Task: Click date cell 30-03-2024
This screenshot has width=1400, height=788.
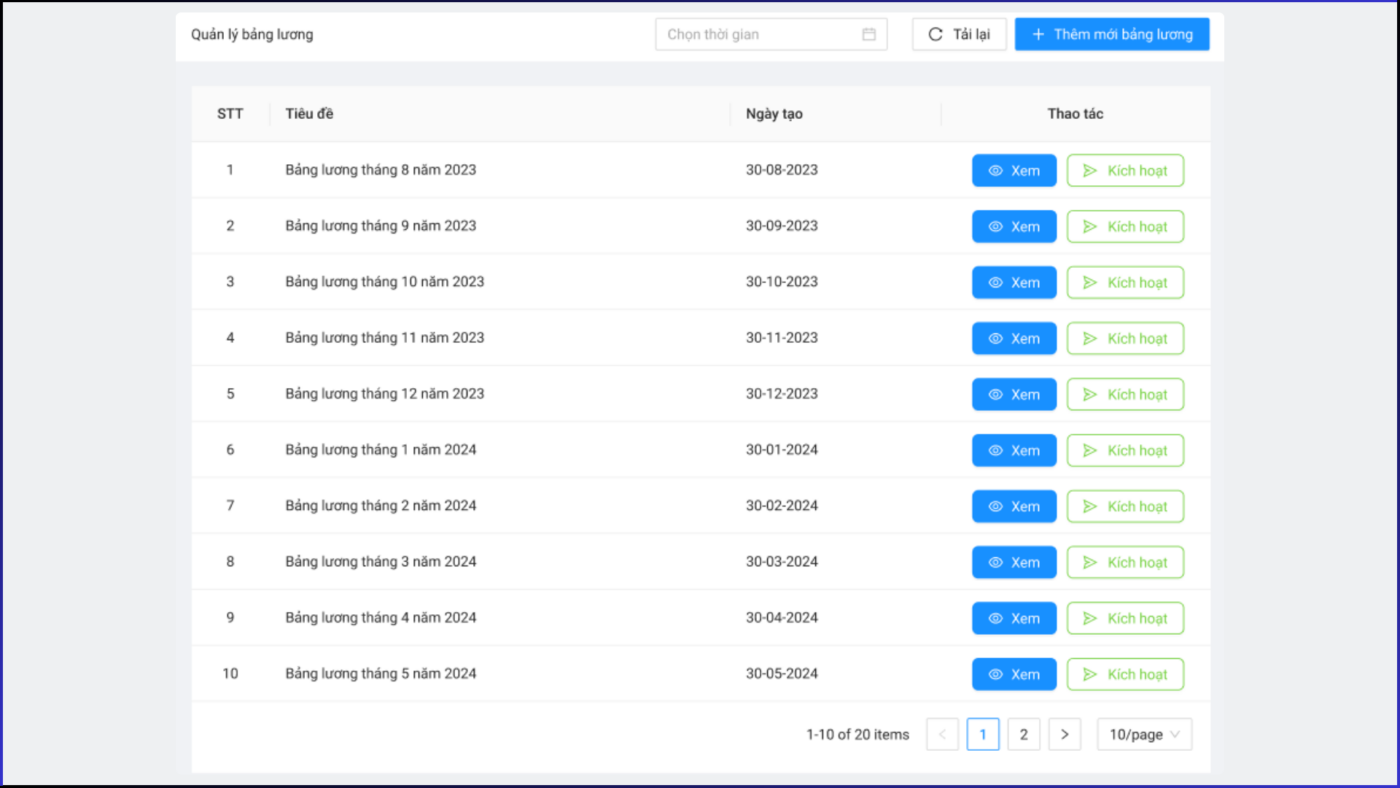Action: (782, 562)
